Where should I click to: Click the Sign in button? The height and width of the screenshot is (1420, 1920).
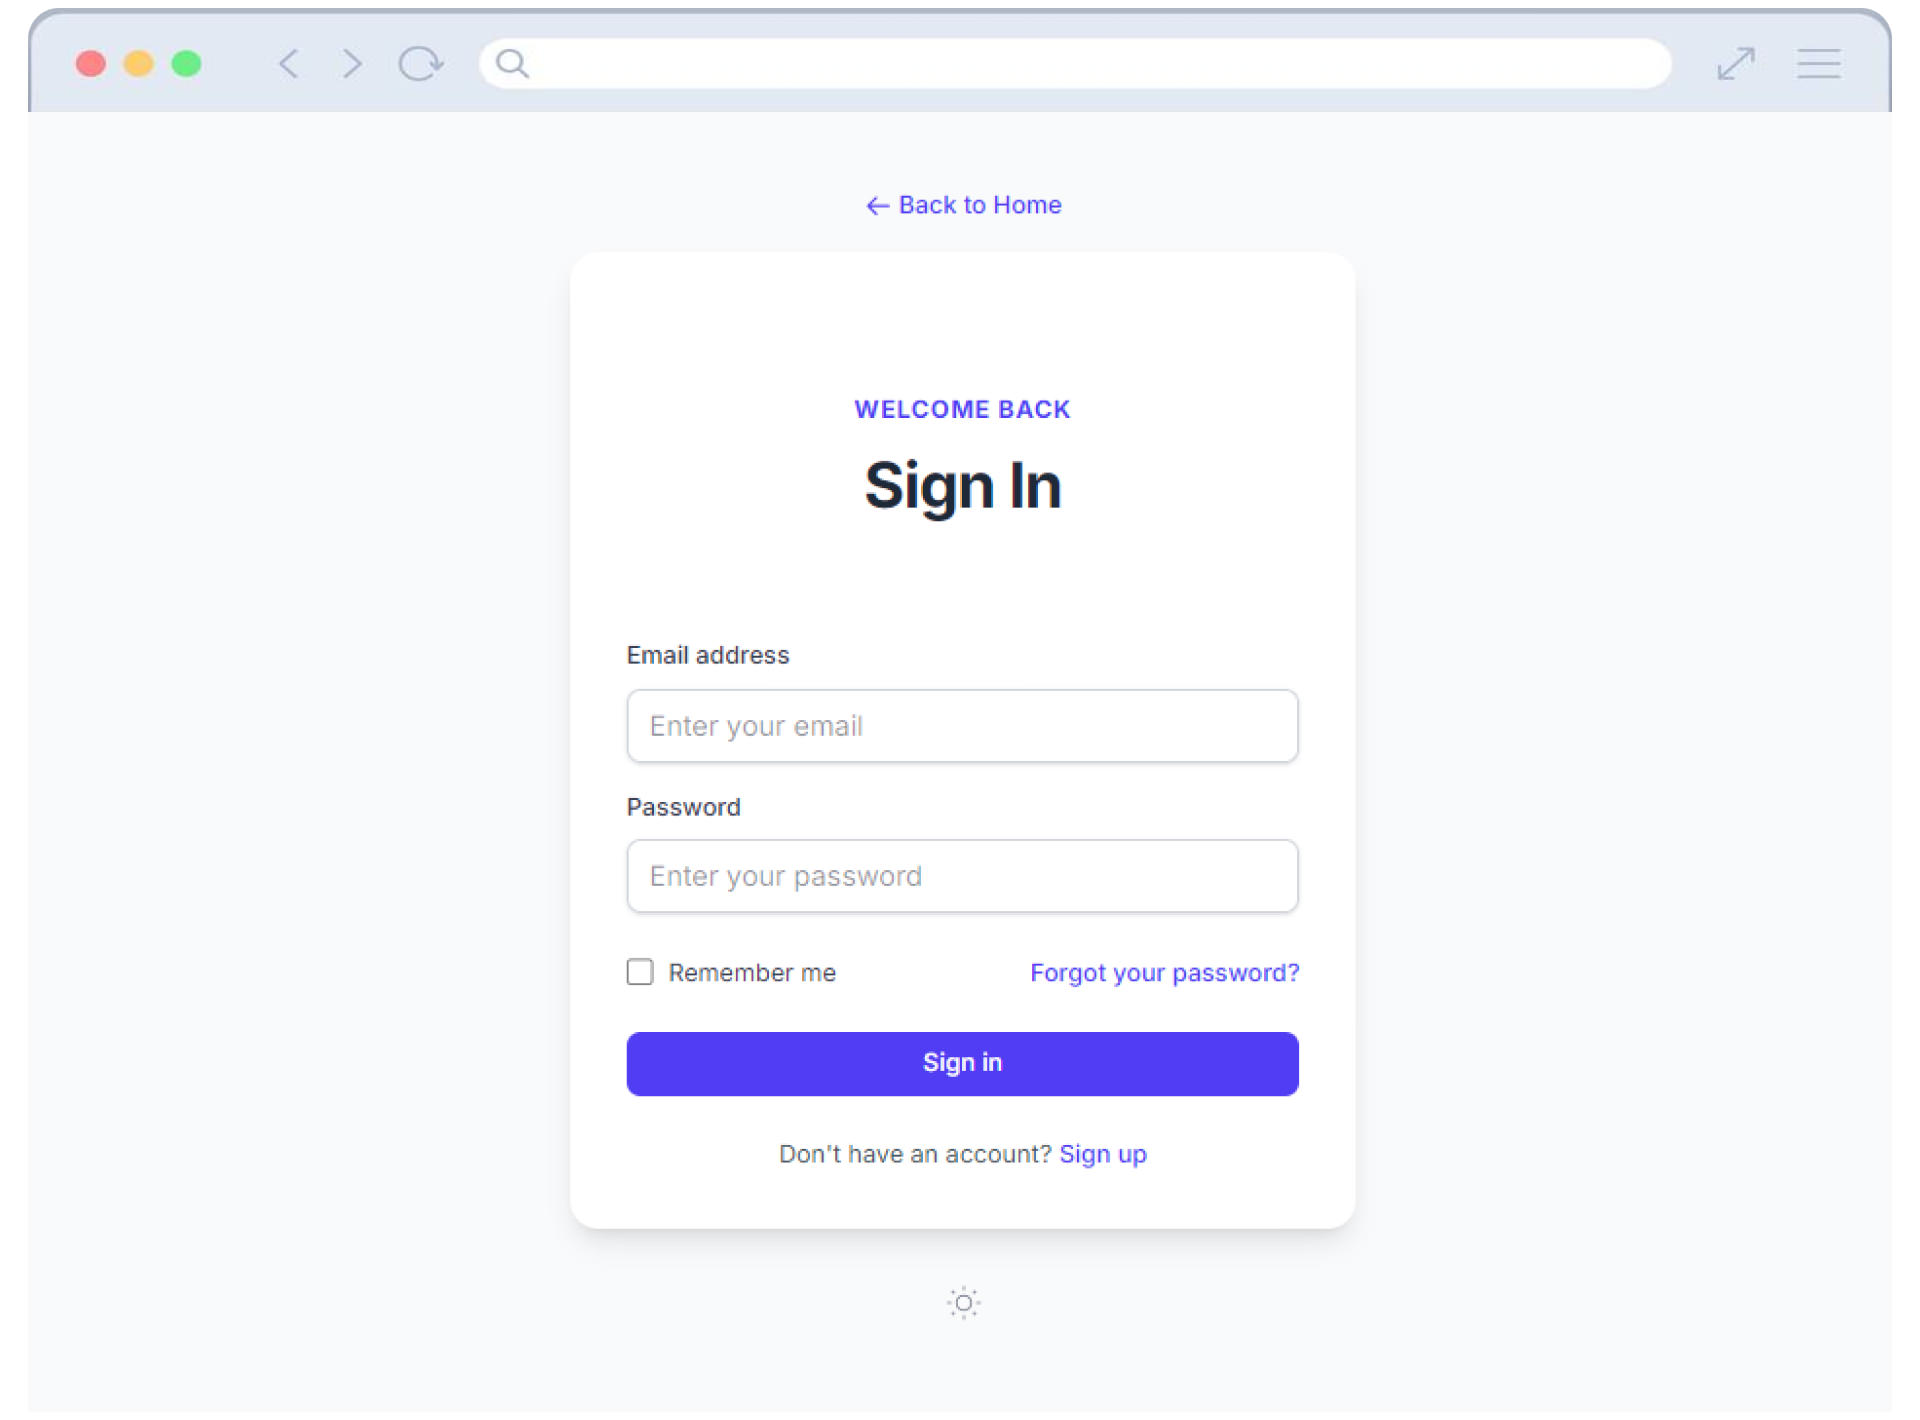pos(962,1064)
